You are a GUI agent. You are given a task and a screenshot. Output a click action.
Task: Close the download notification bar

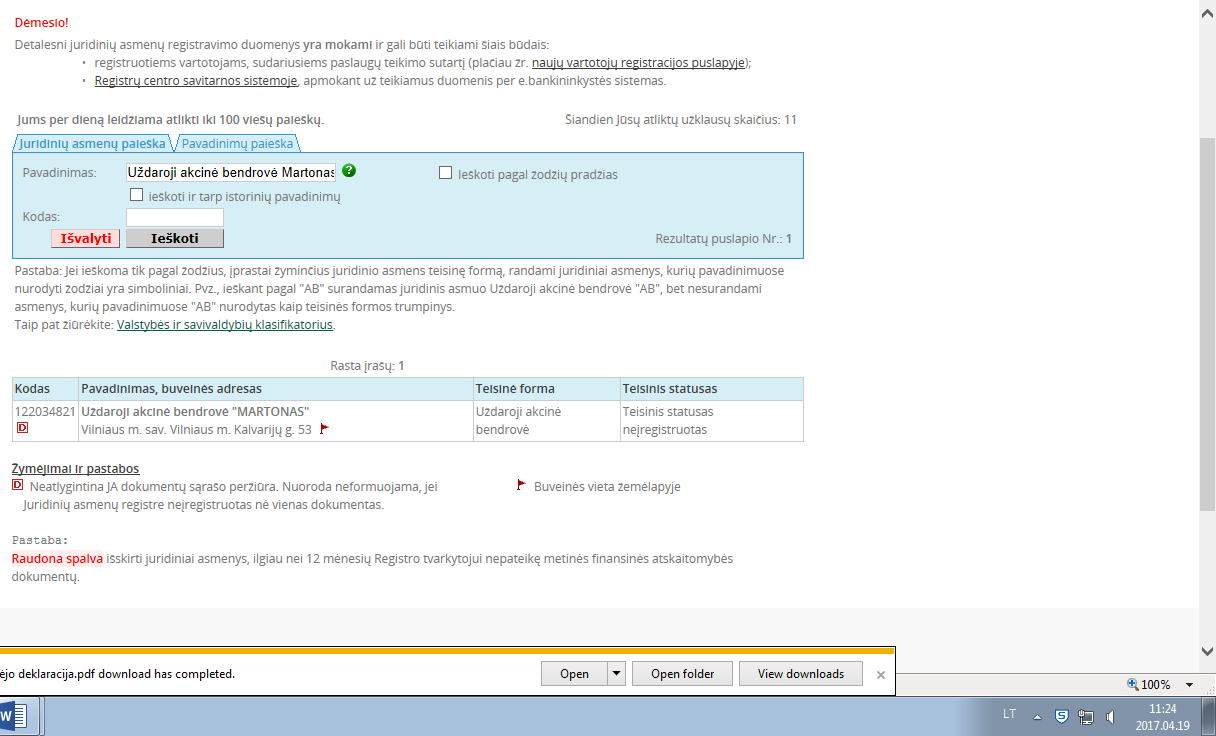pos(880,675)
